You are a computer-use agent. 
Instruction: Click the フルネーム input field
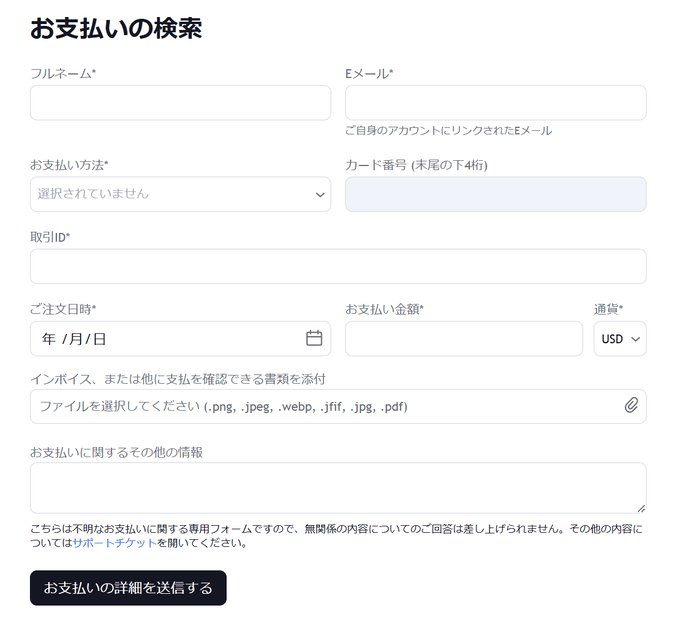tap(180, 103)
